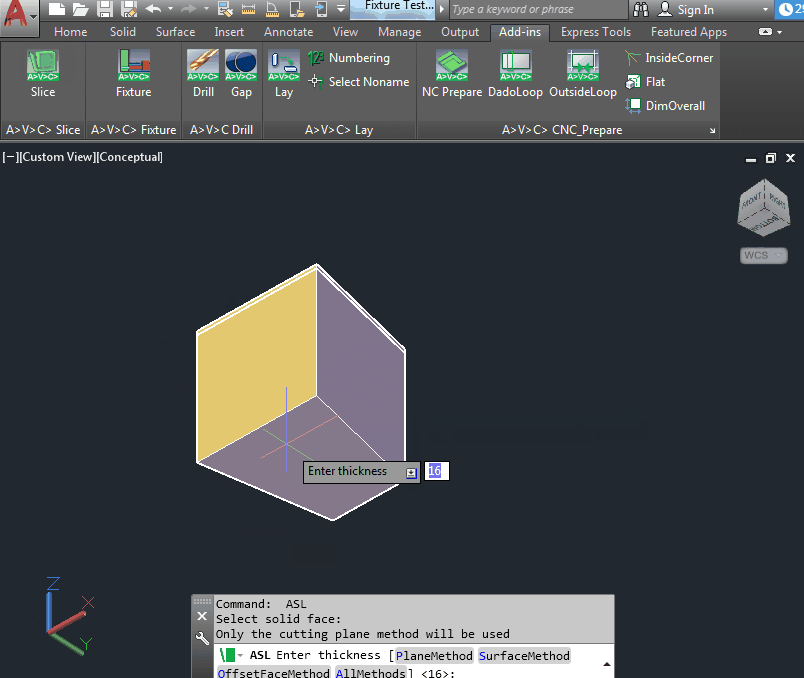Click the Save As icon
The width and height of the screenshot is (804, 678).
pos(129,9)
